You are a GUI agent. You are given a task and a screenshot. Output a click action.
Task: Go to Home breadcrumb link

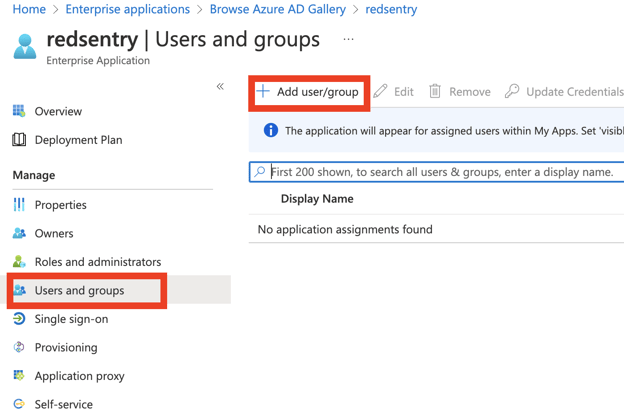(x=29, y=9)
